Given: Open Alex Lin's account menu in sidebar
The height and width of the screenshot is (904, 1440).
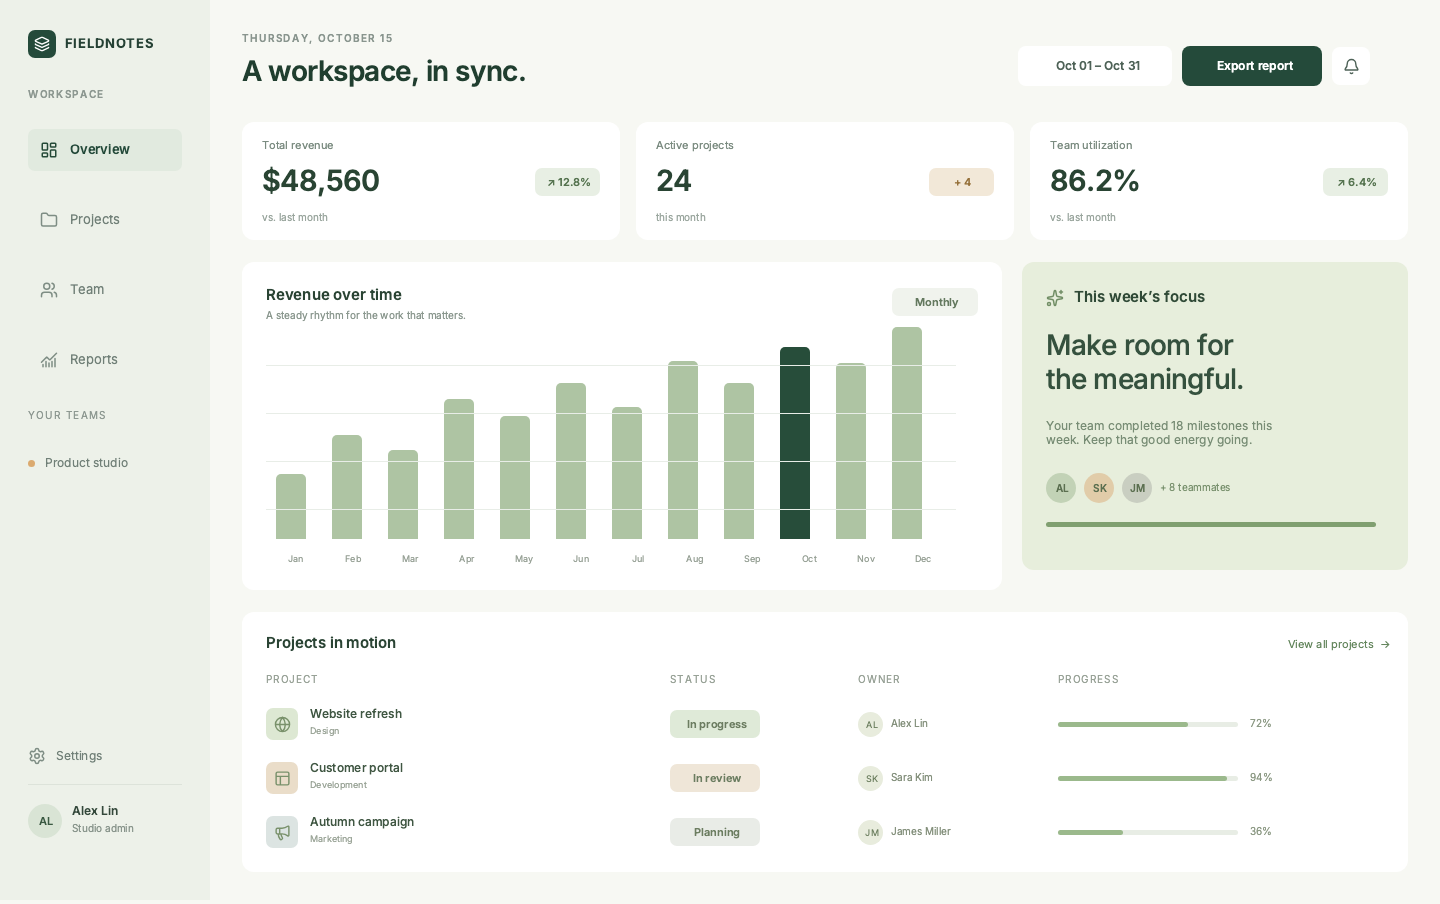Looking at the screenshot, I should [105, 820].
